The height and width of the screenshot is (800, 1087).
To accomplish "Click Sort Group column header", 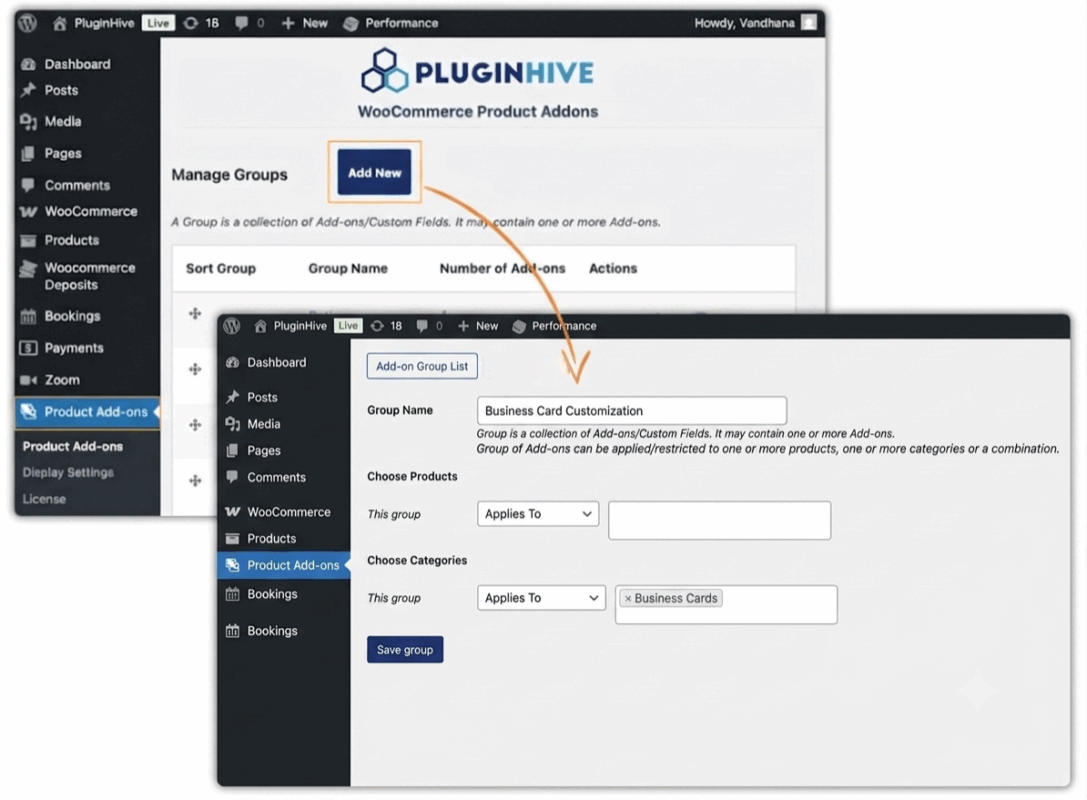I will point(220,268).
